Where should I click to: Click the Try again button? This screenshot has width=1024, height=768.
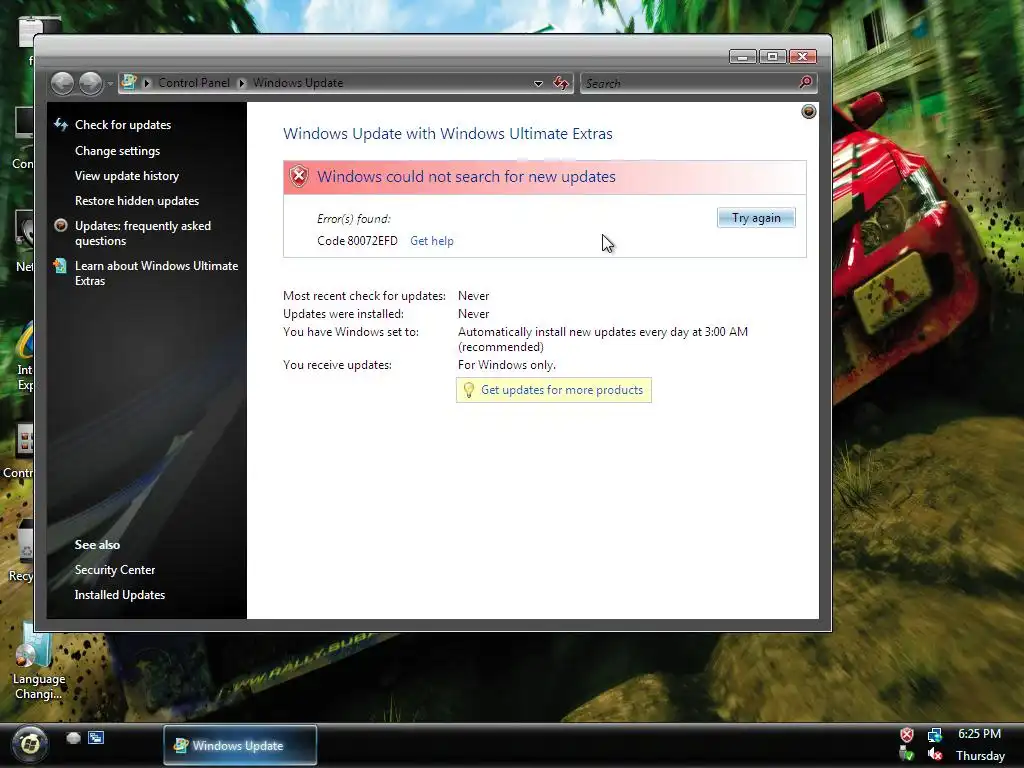[756, 217]
